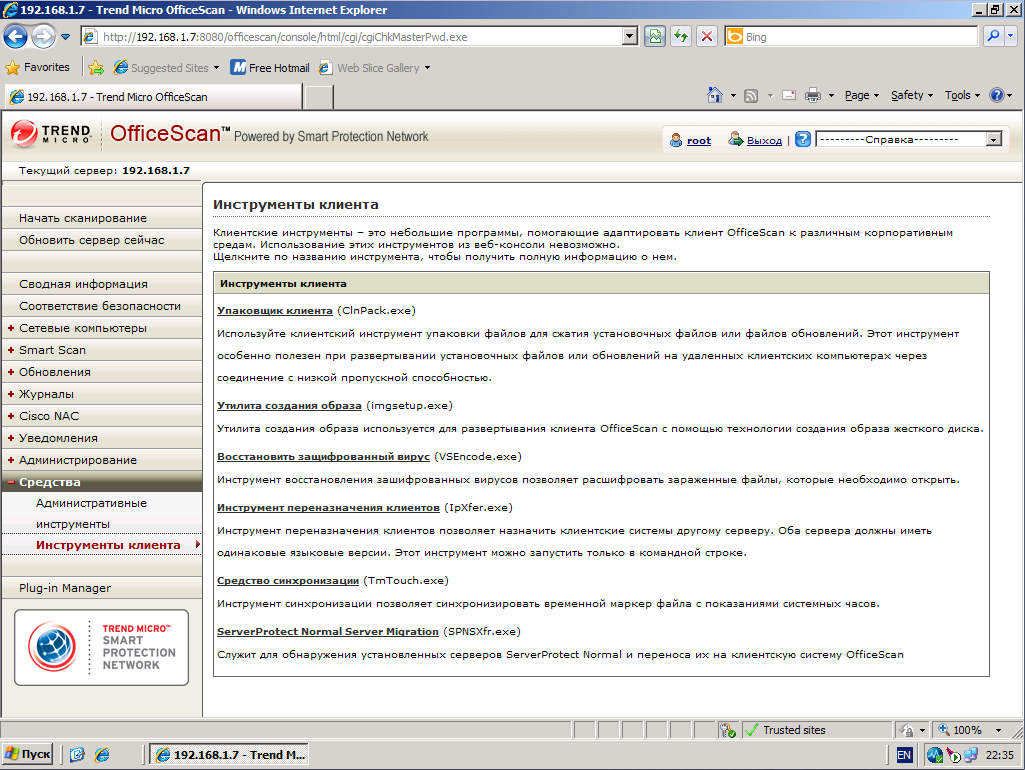
Task: Open Восстановить зашифрованный вирус link
Action: 323,457
